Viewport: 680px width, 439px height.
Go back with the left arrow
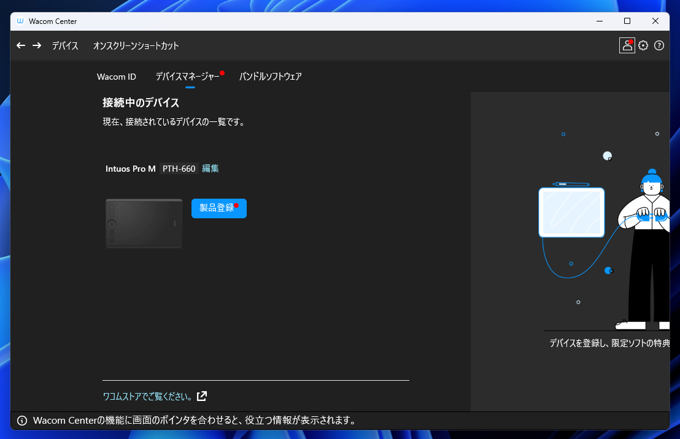tap(21, 46)
